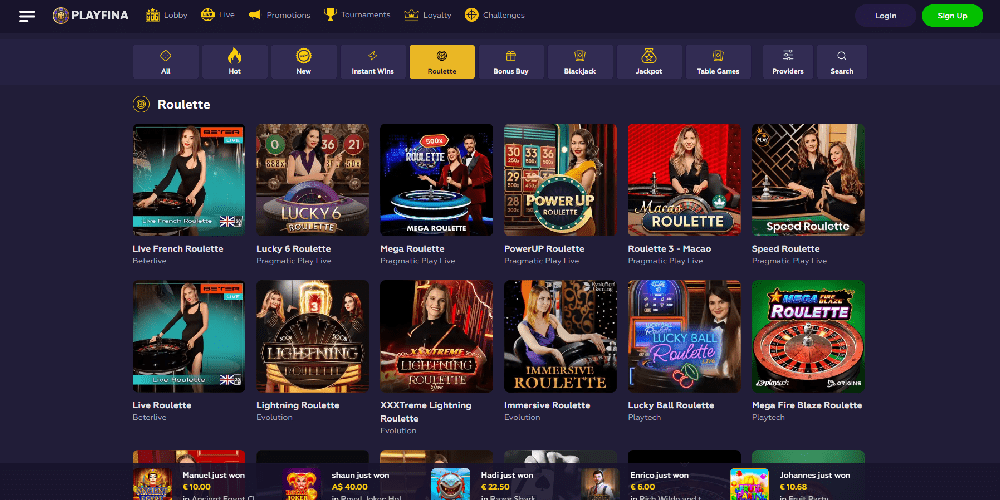Screen dimensions: 1000x500
Task: Click the Login button
Action: pyautogui.click(x=885, y=15)
